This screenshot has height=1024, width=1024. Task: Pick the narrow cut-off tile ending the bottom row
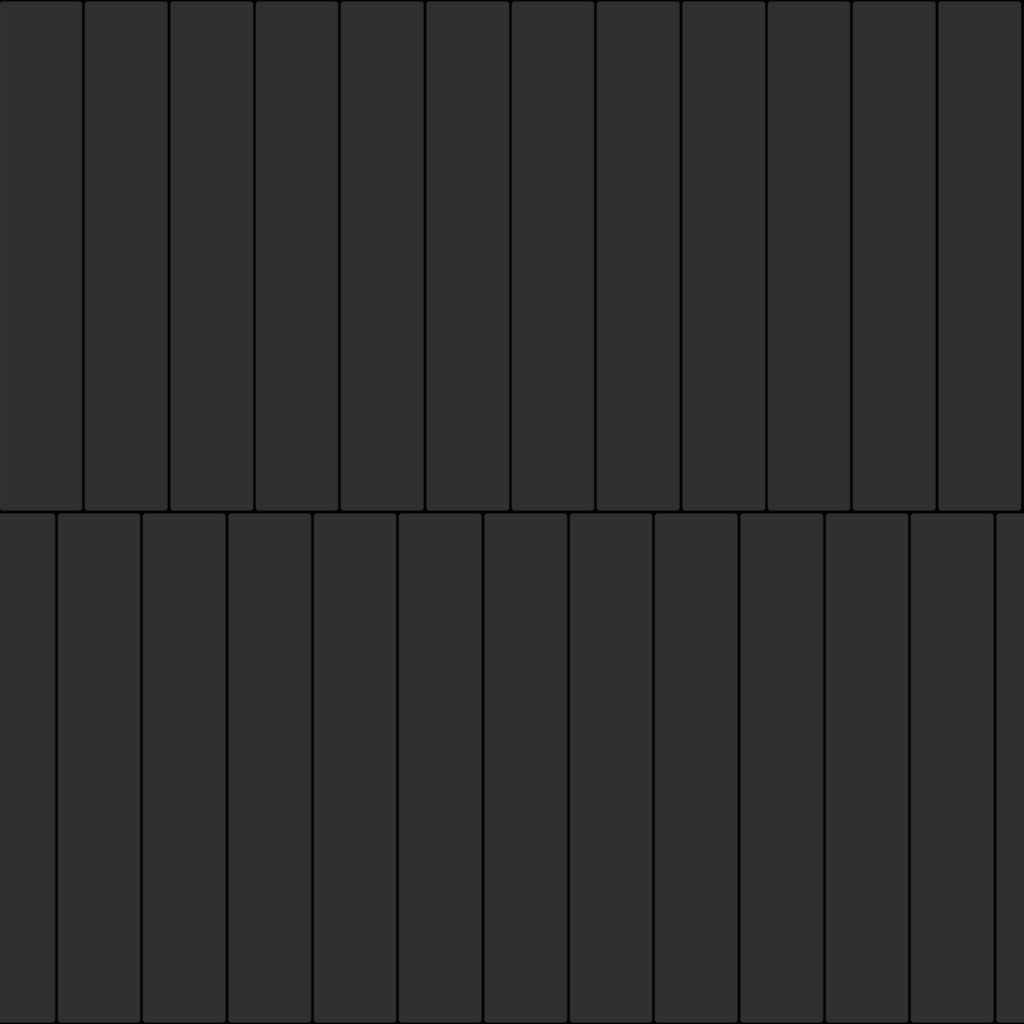(1010, 768)
